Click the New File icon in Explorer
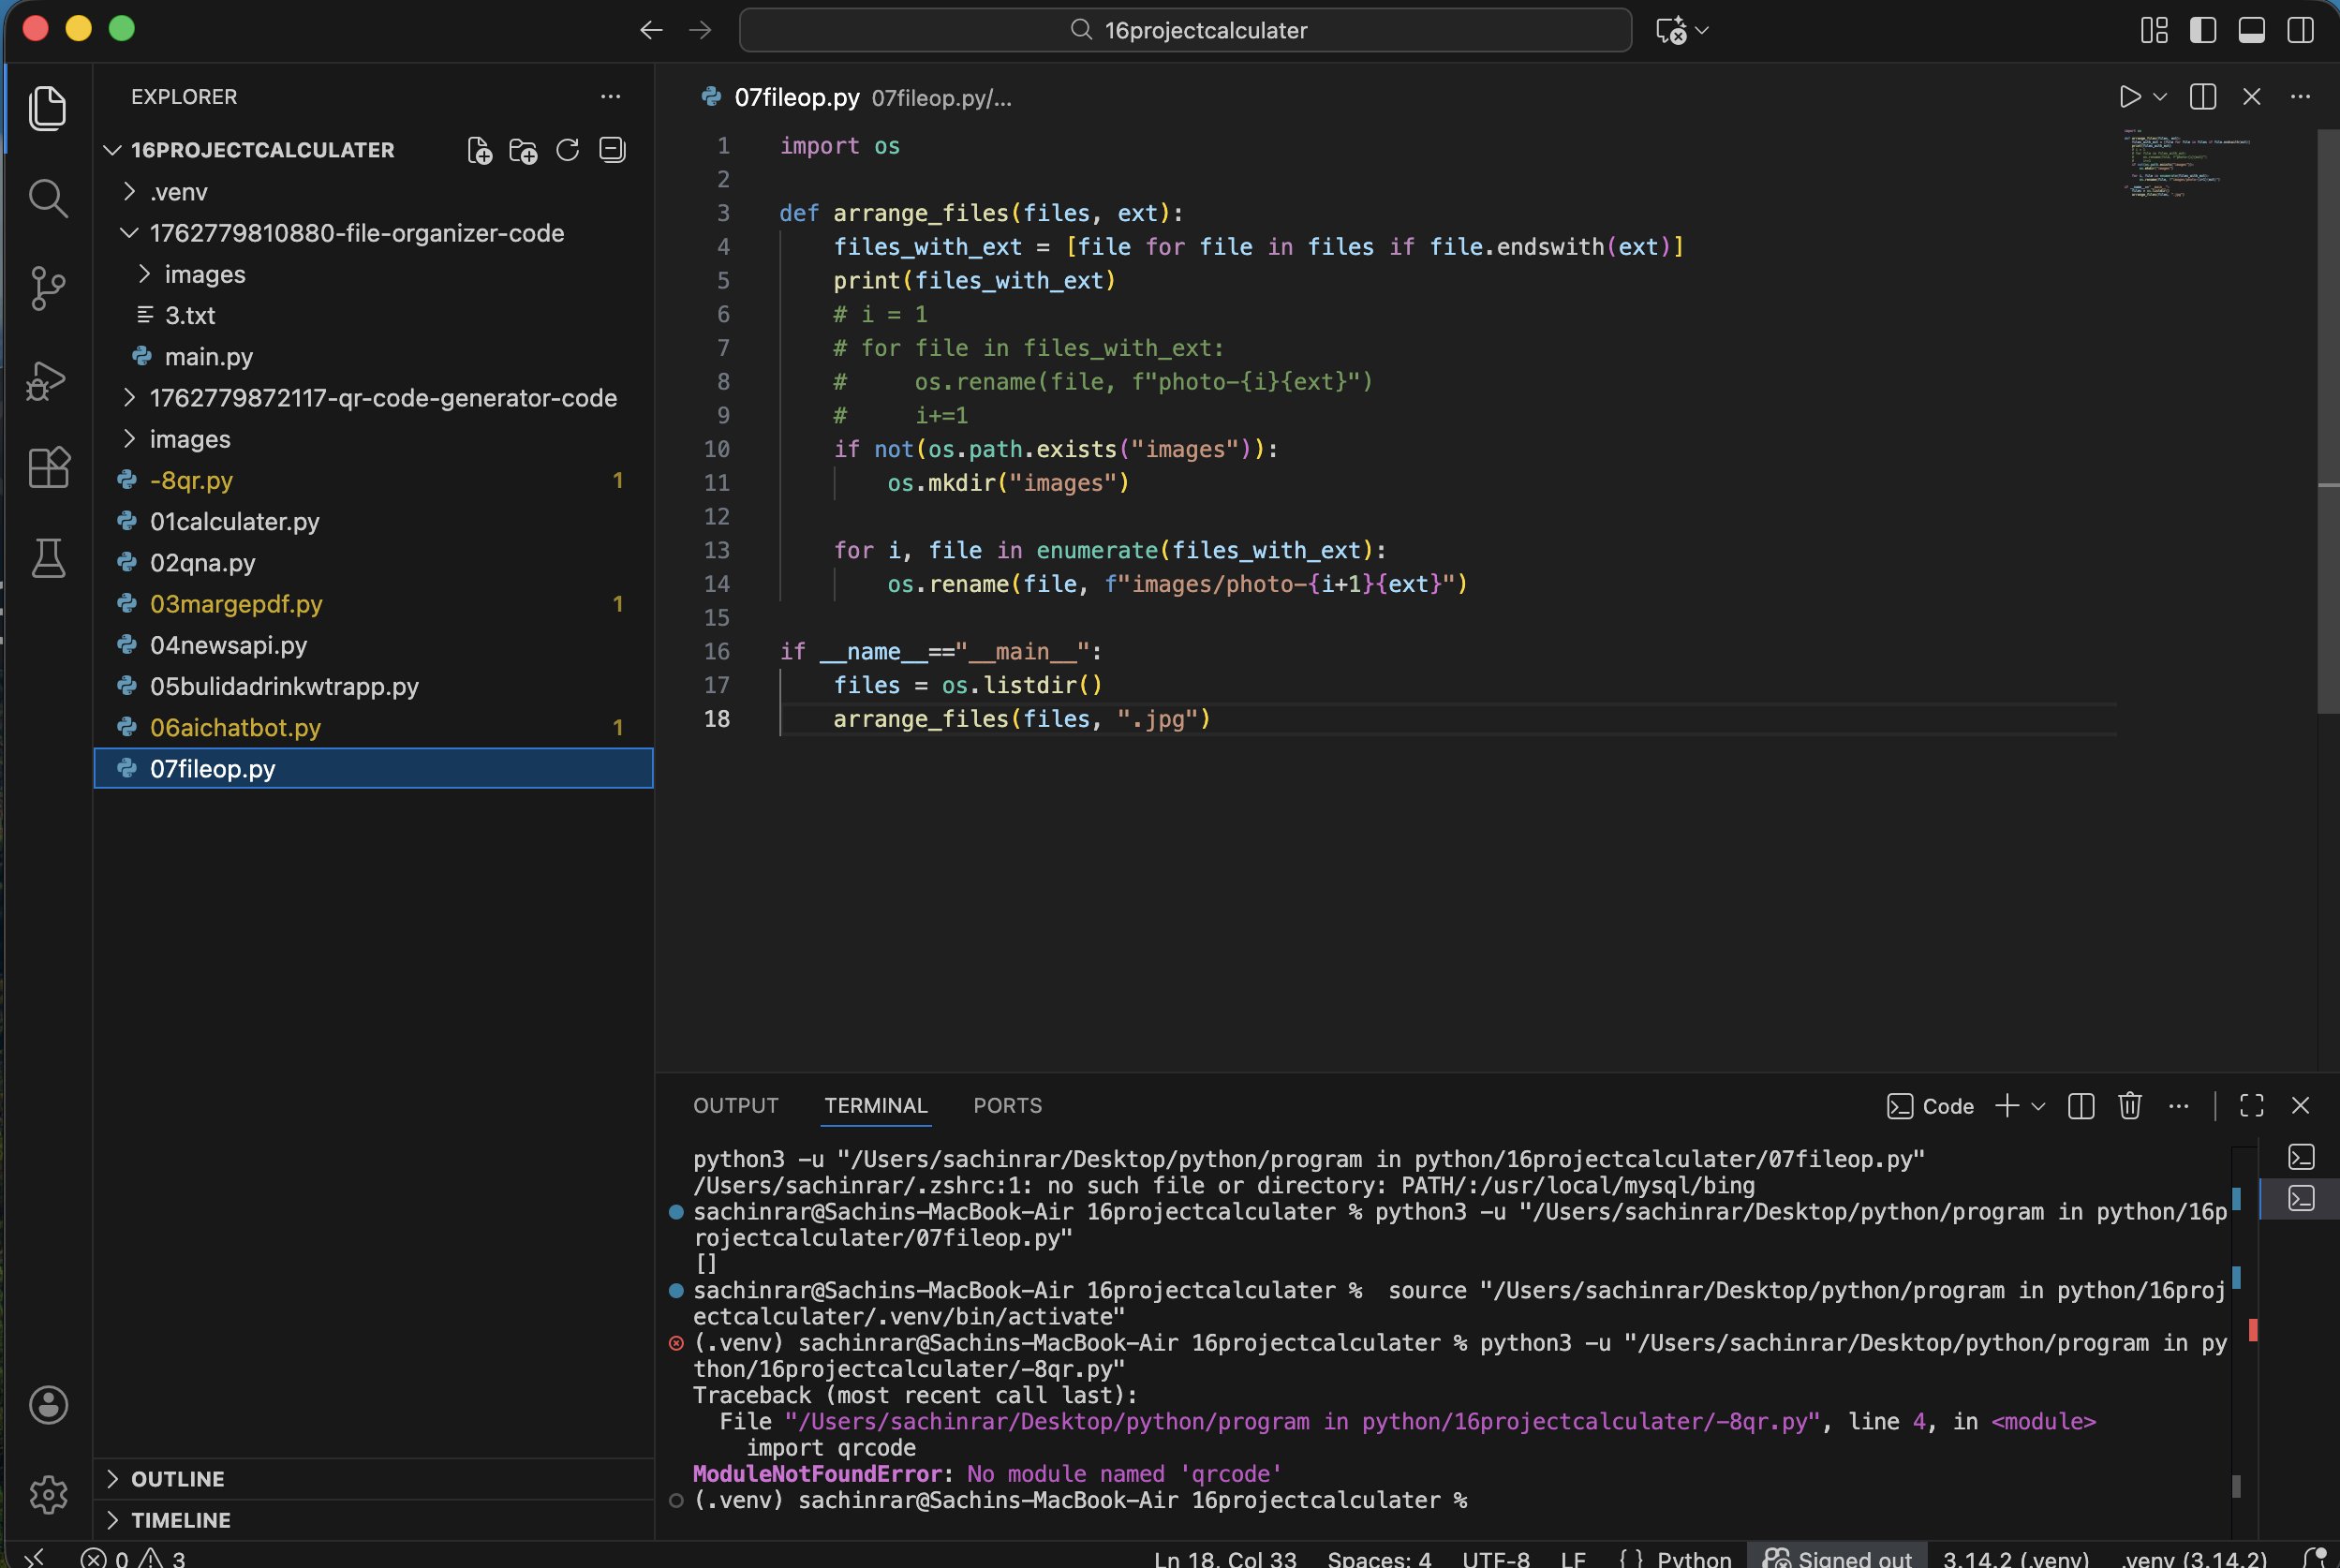Image resolution: width=2340 pixels, height=1568 pixels. (x=479, y=150)
